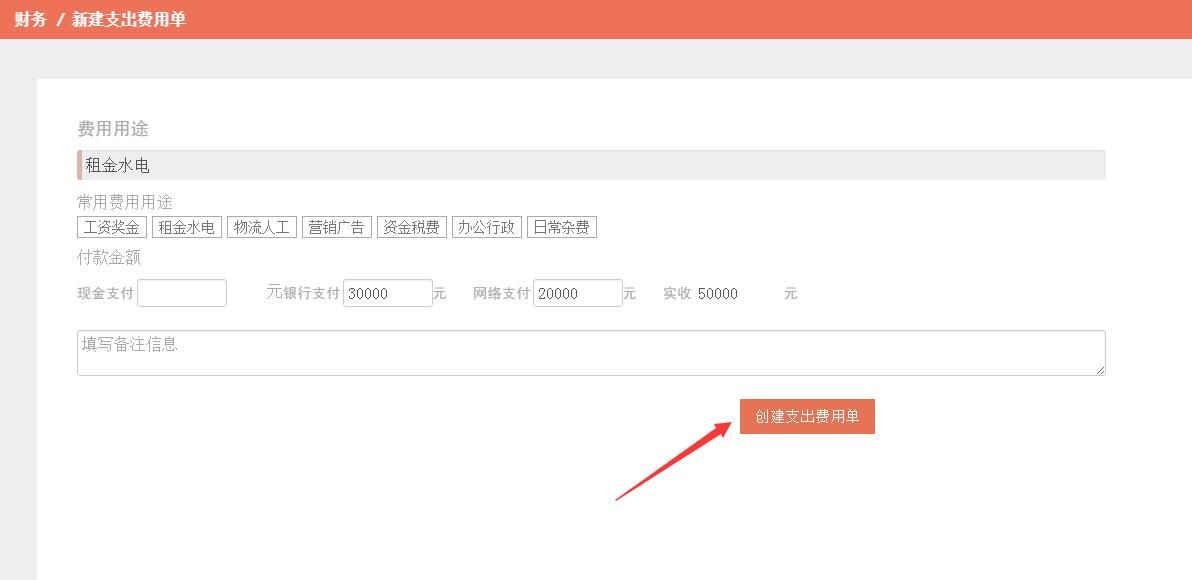Viewport: 1192px width, 580px height.
Task: Focus the 网络支付 field showing 20000
Action: point(577,293)
